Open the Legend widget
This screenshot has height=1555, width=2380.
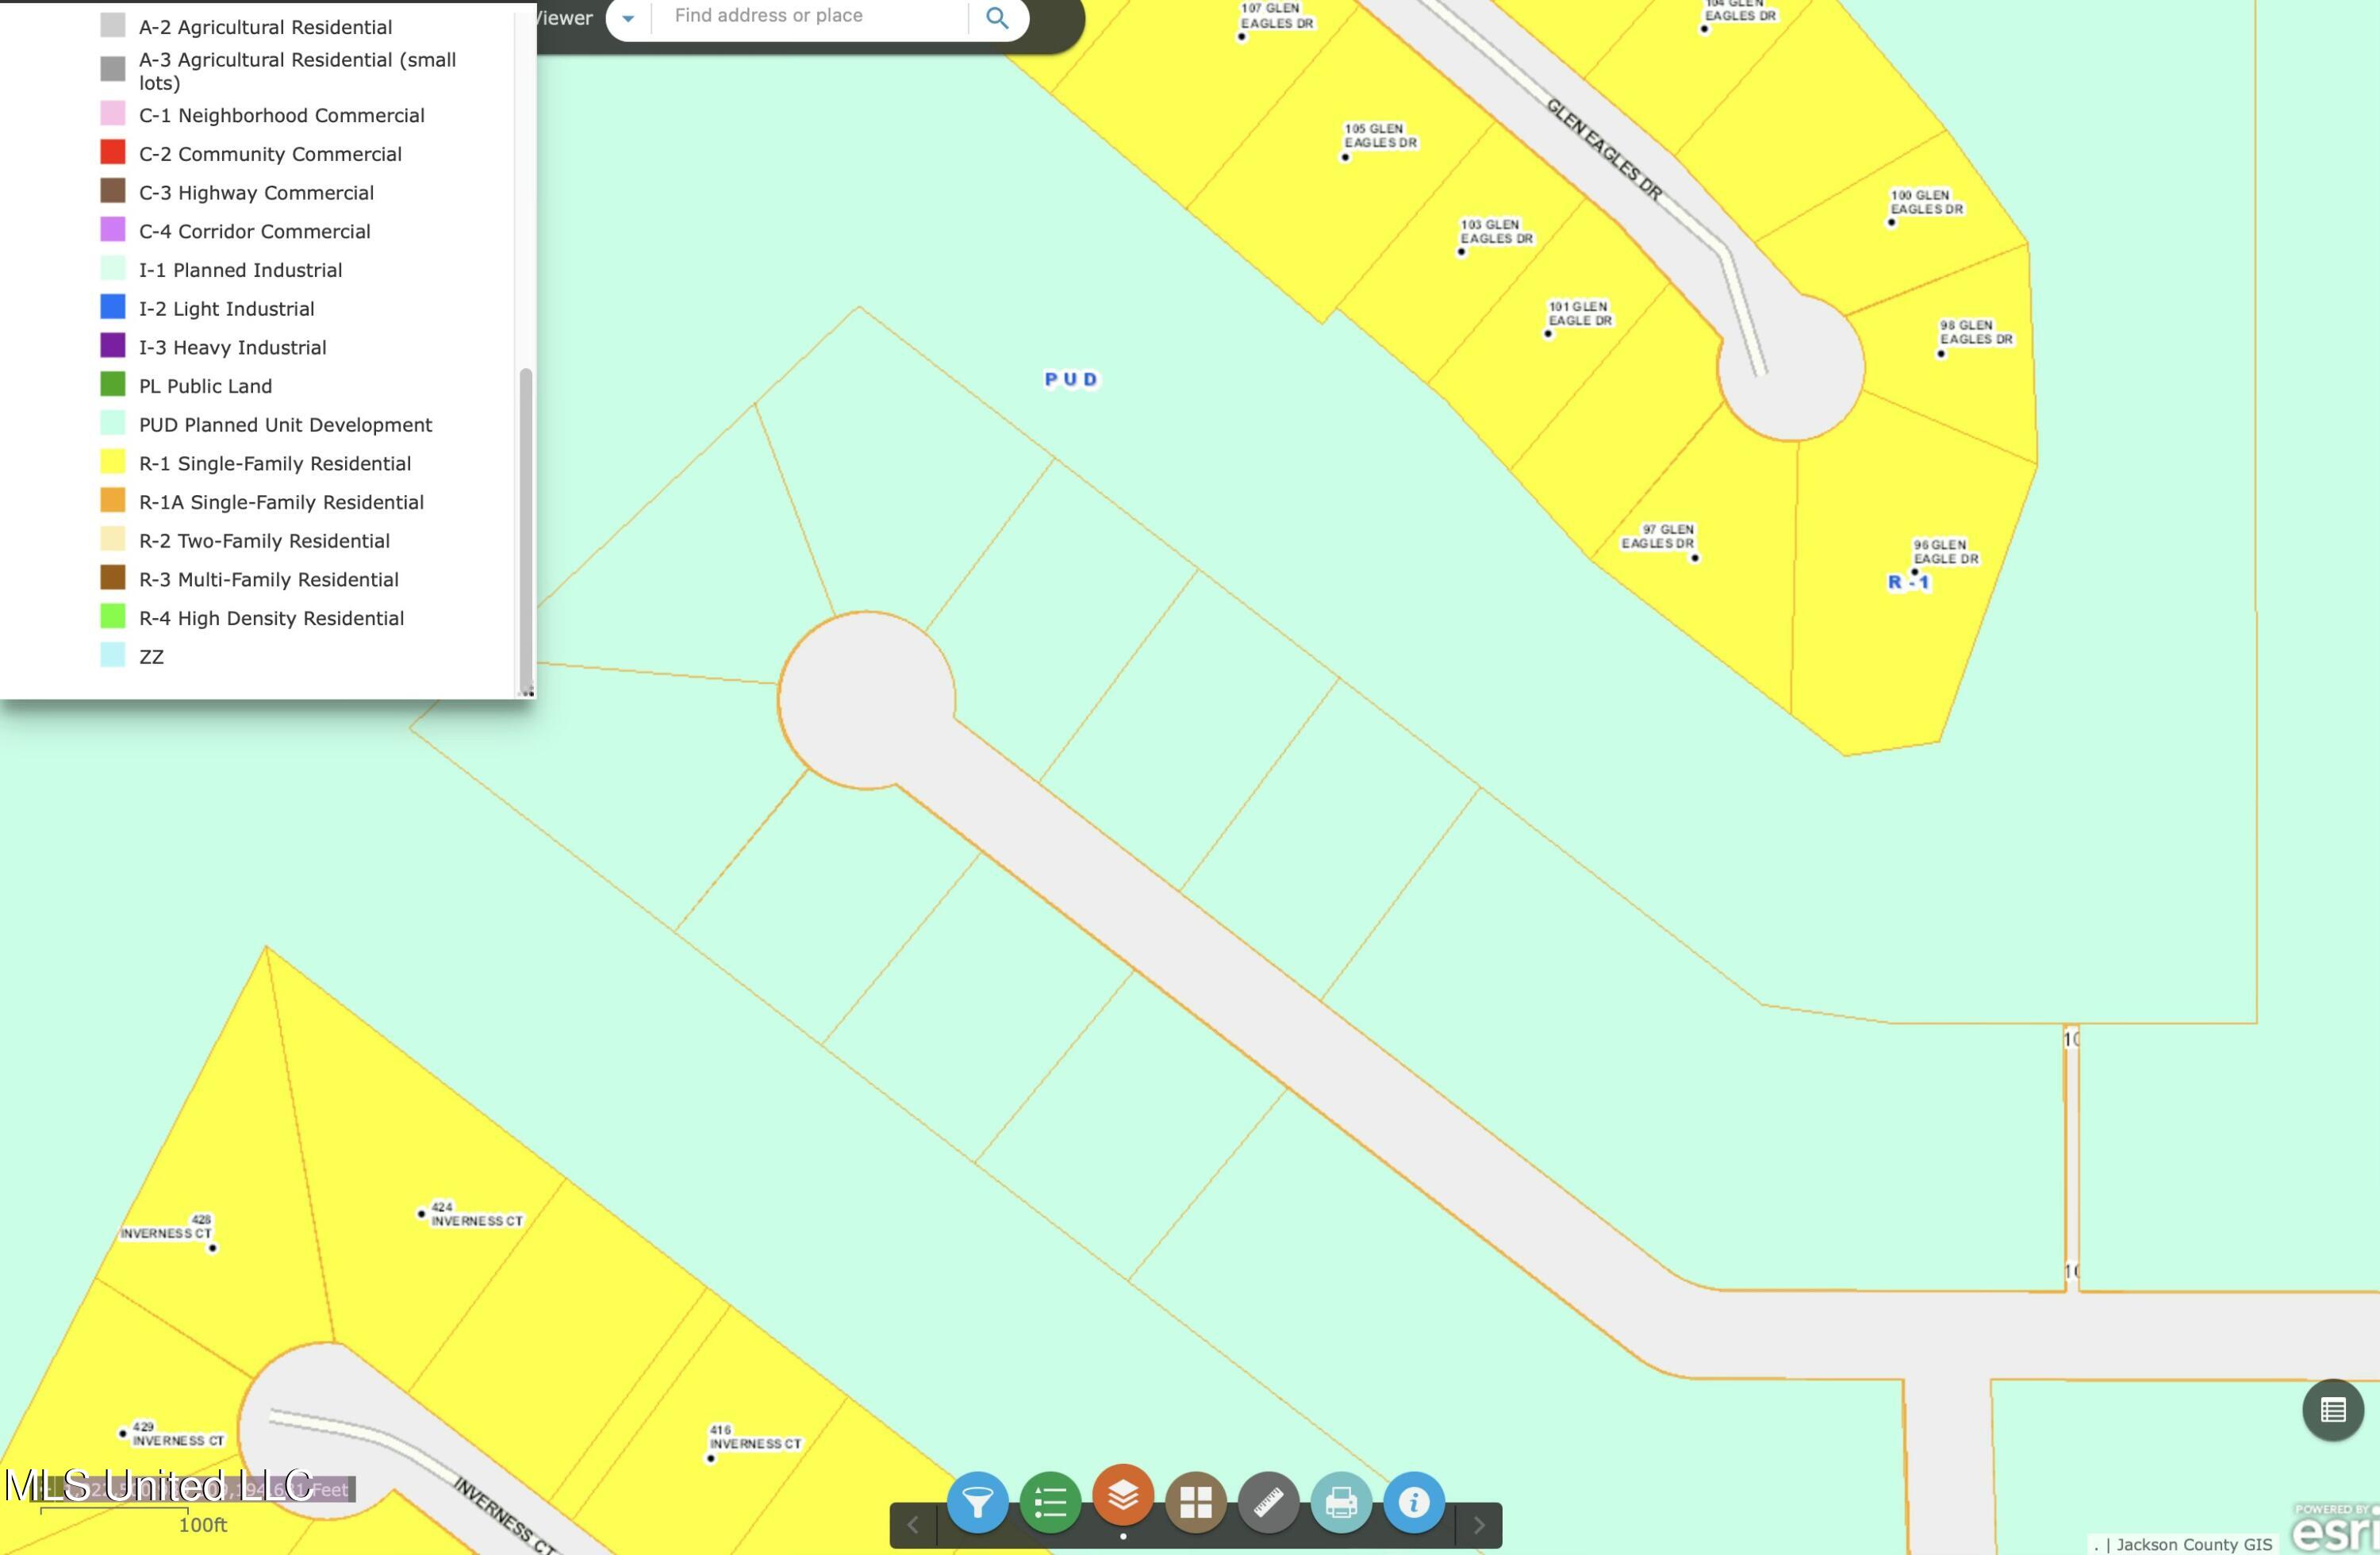[1050, 1501]
